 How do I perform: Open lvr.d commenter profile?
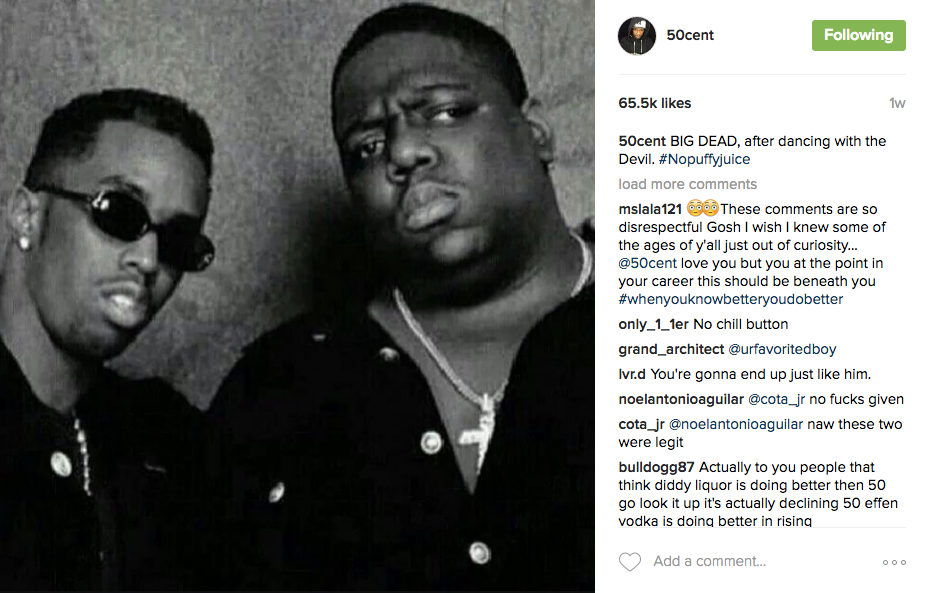pyautogui.click(x=632, y=375)
